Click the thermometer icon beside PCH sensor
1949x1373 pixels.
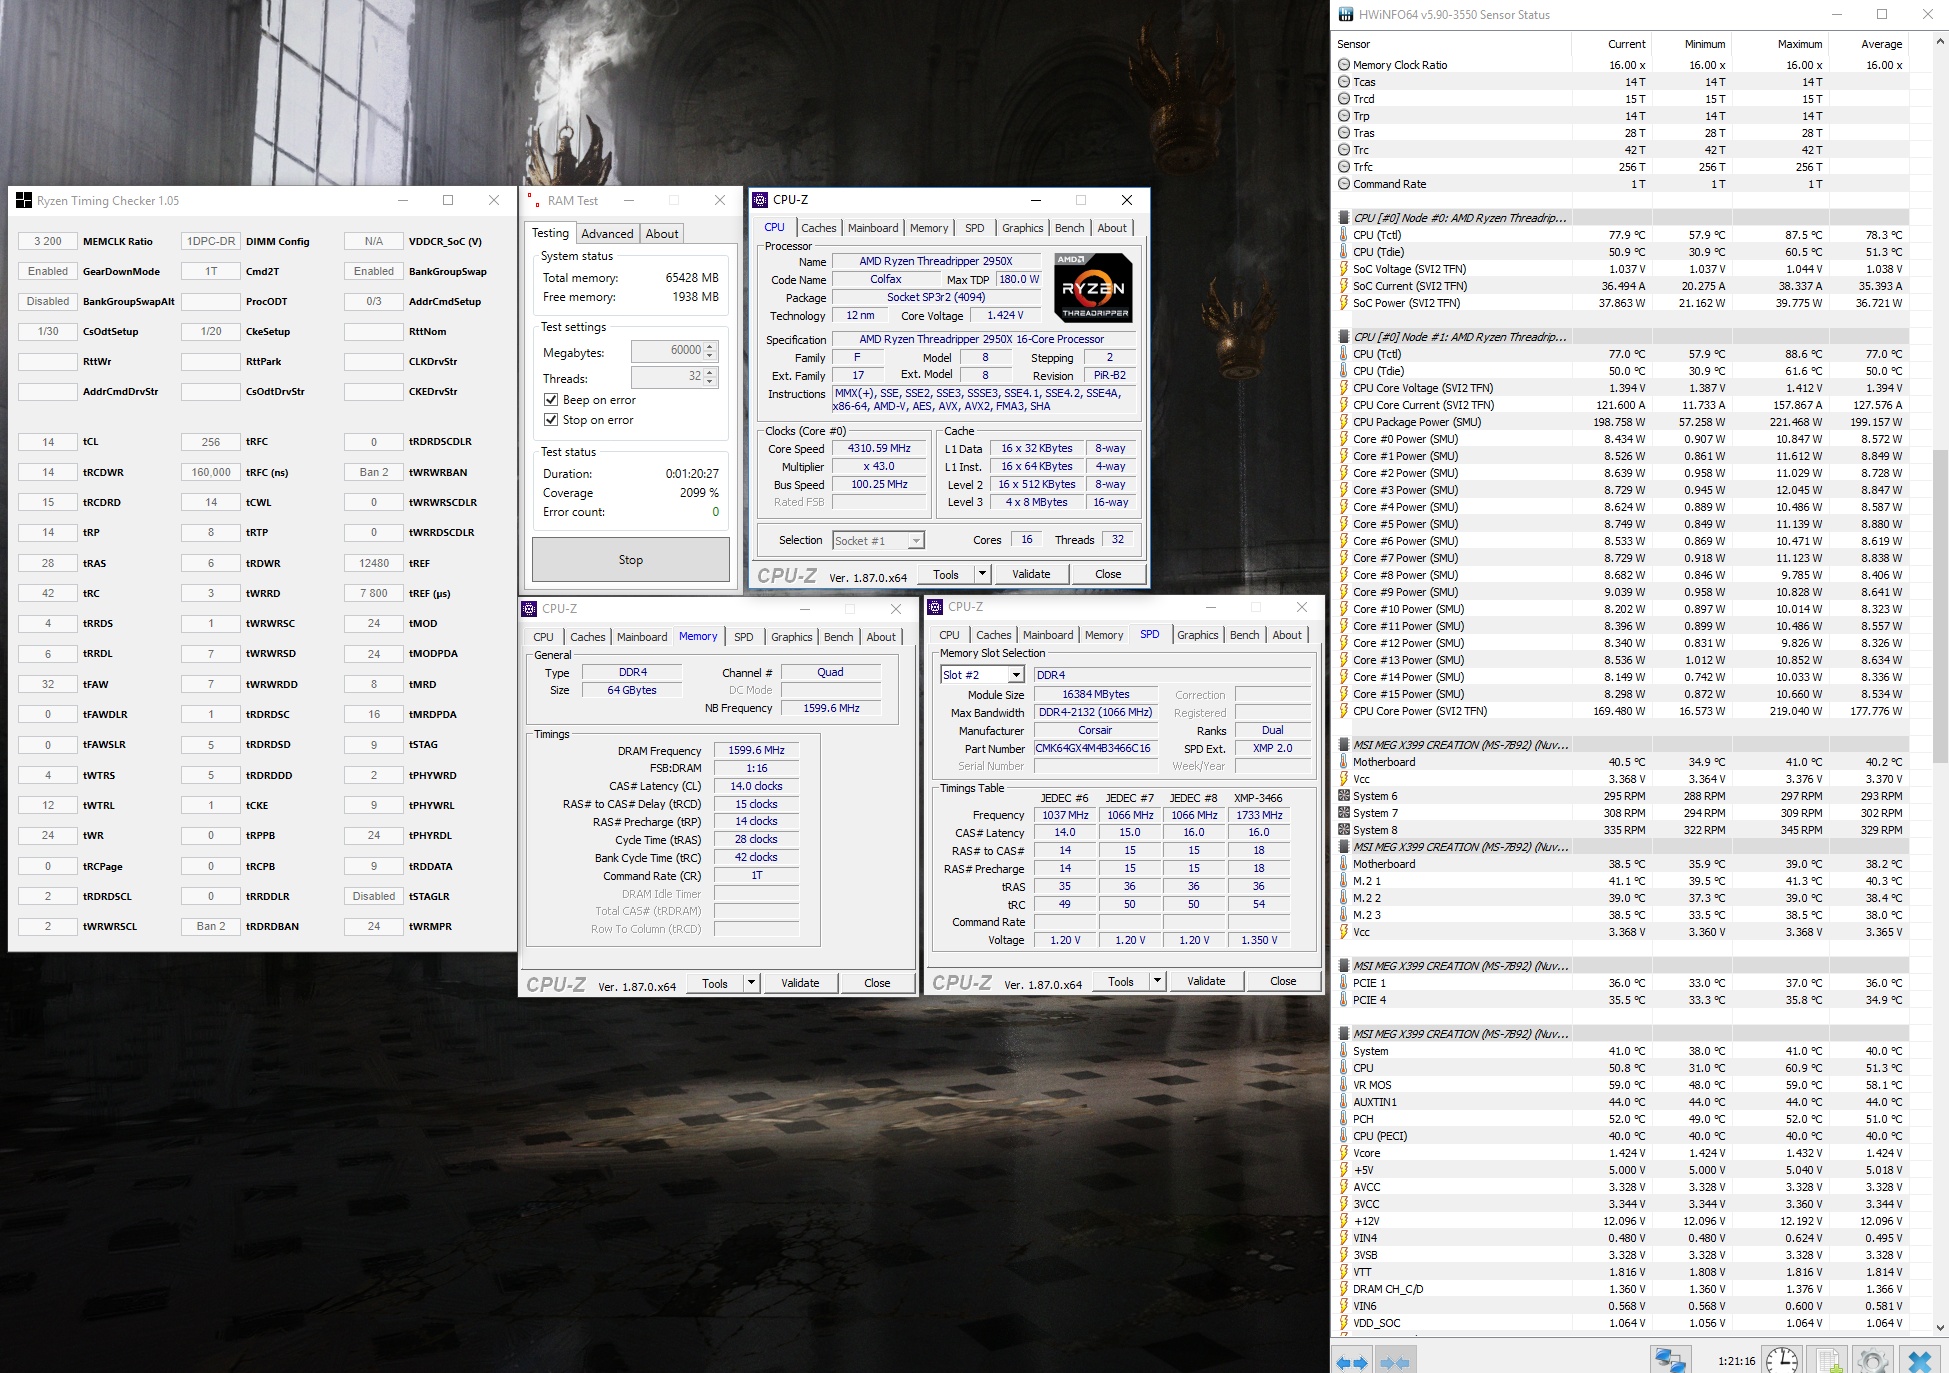pos(1344,1119)
